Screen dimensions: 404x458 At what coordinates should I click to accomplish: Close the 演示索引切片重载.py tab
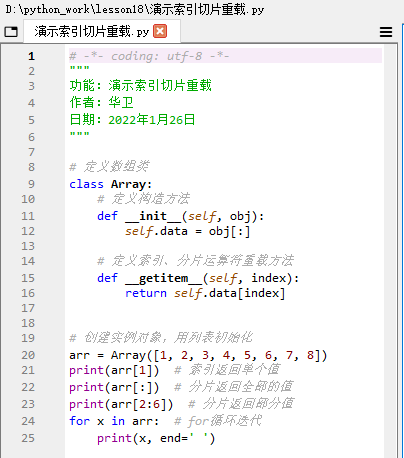point(160,31)
